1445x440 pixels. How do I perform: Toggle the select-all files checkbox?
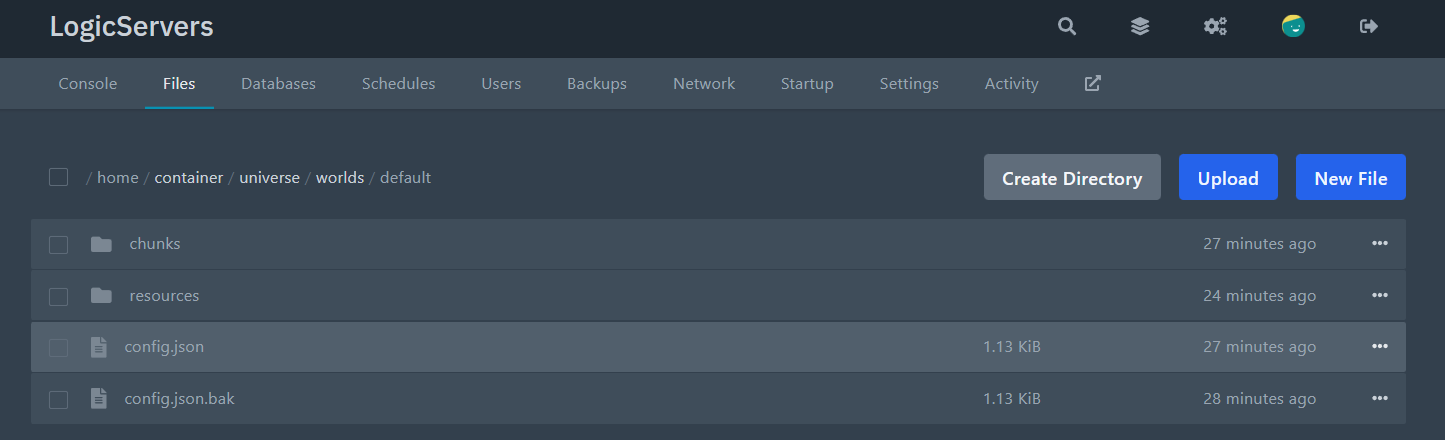click(x=59, y=177)
